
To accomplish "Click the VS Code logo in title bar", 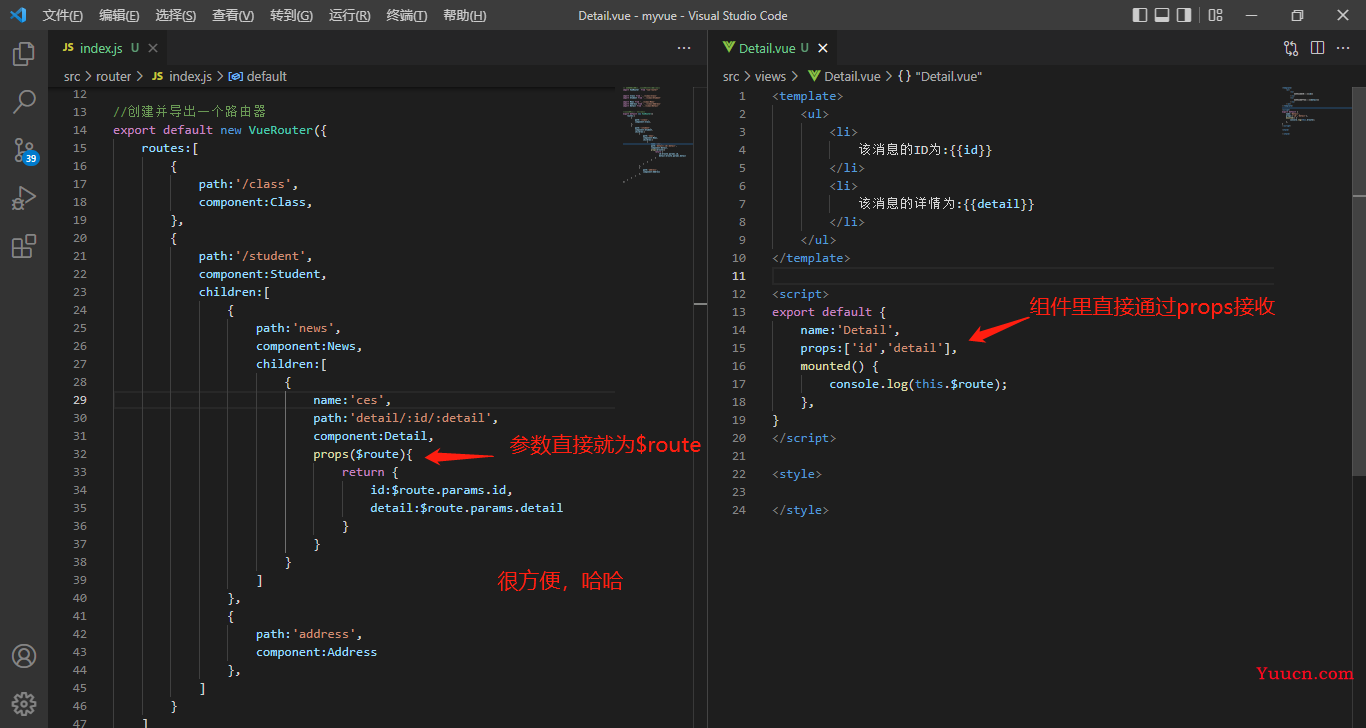I will pyautogui.click(x=18, y=15).
